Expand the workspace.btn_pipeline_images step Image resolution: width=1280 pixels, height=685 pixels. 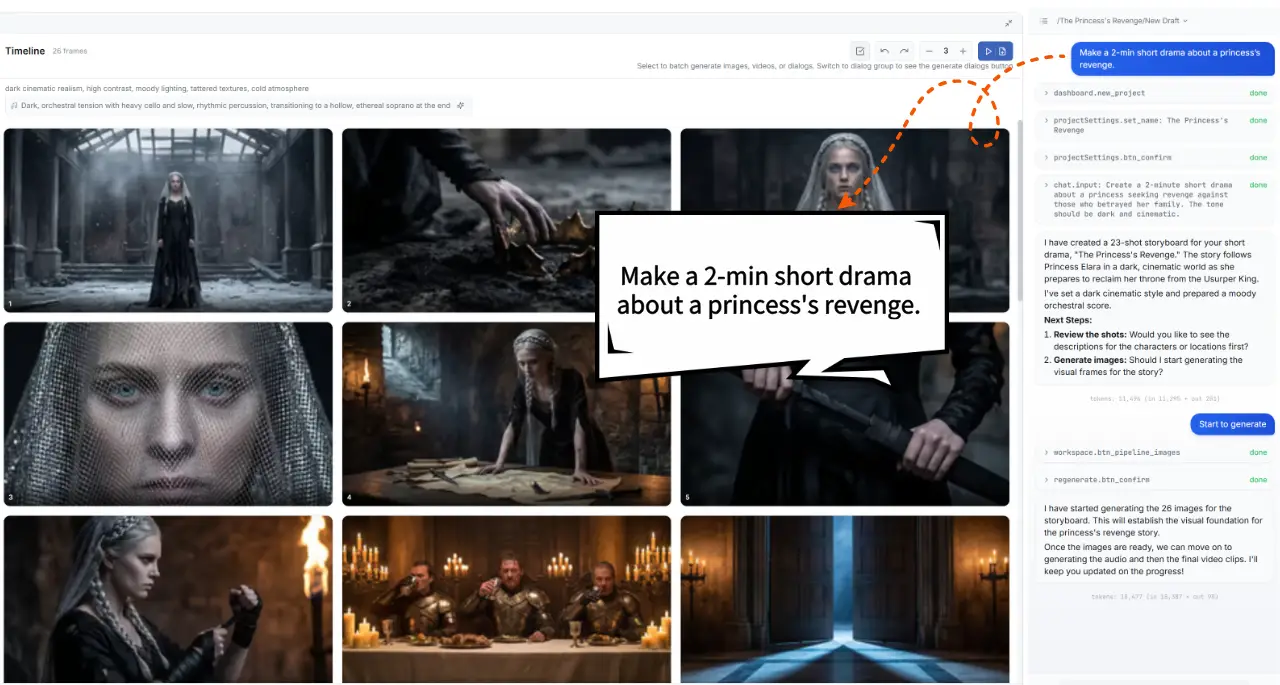[x=1046, y=453]
